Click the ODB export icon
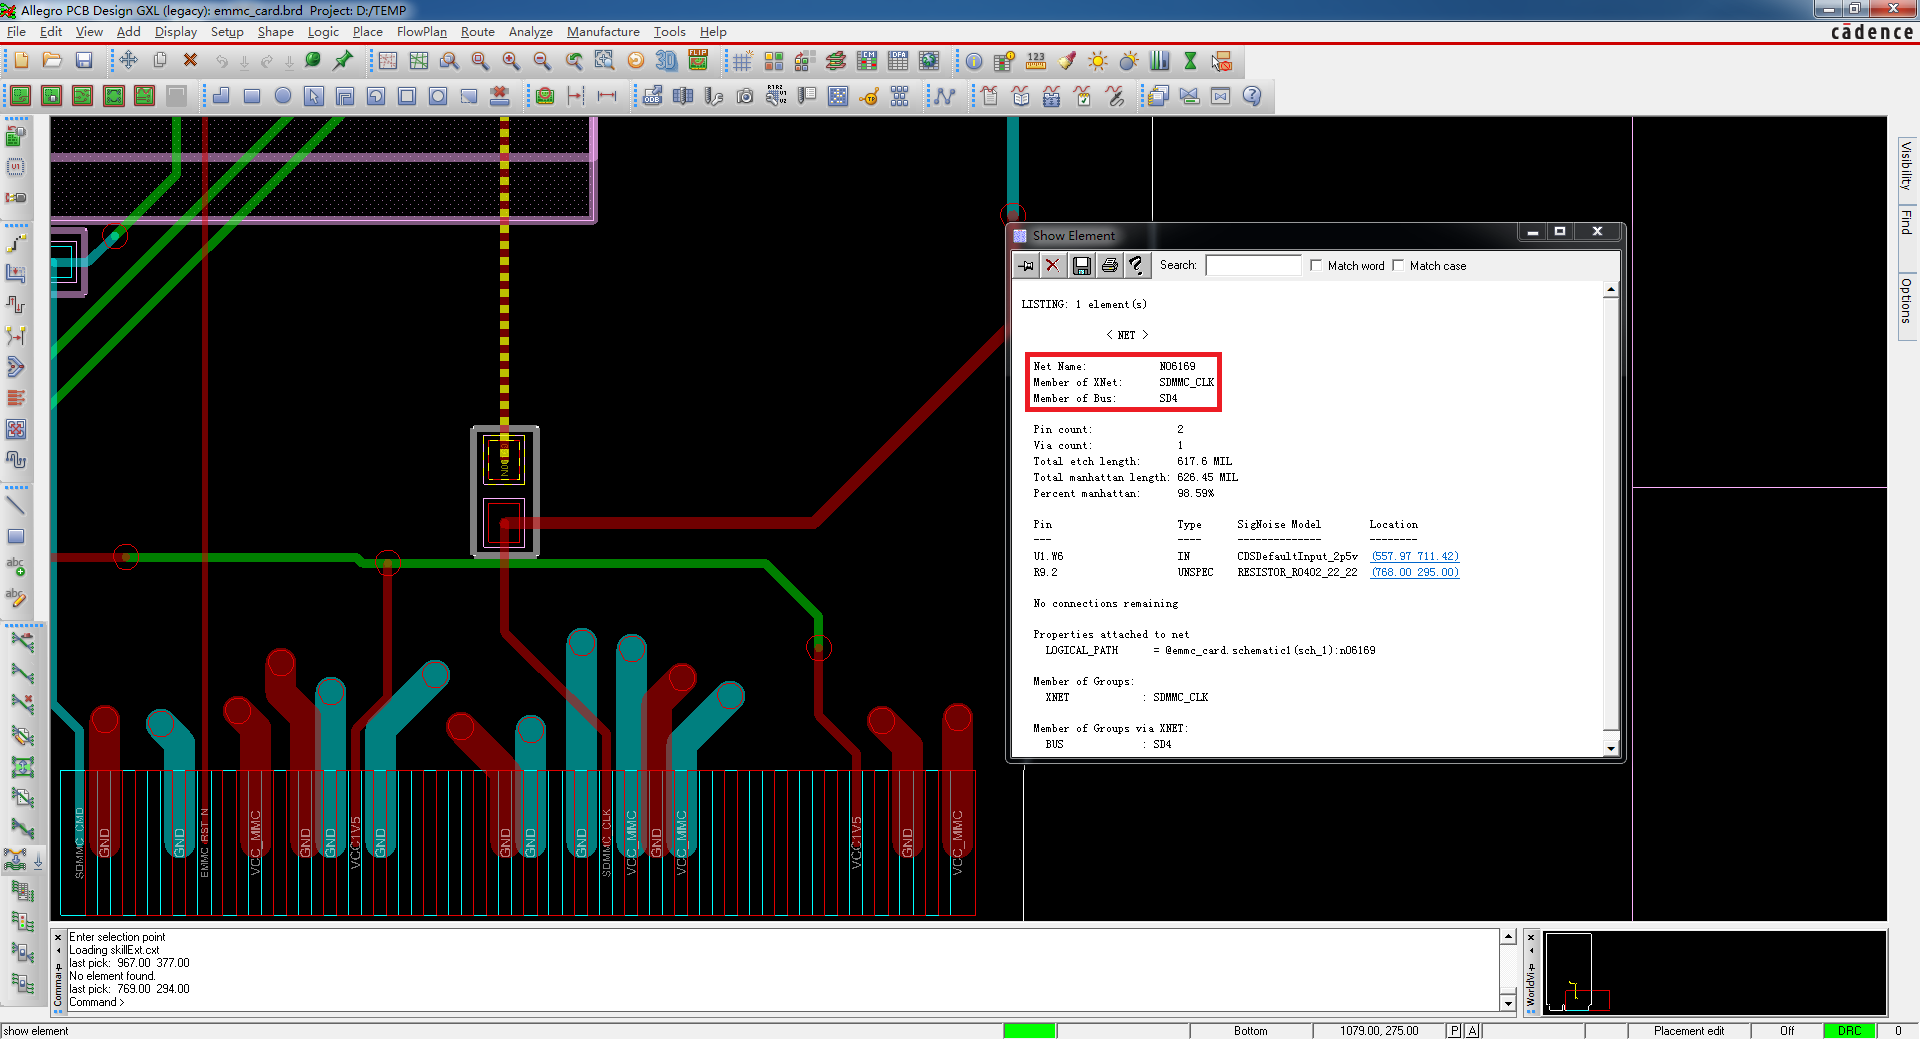This screenshot has width=1920, height=1040. 652,96
